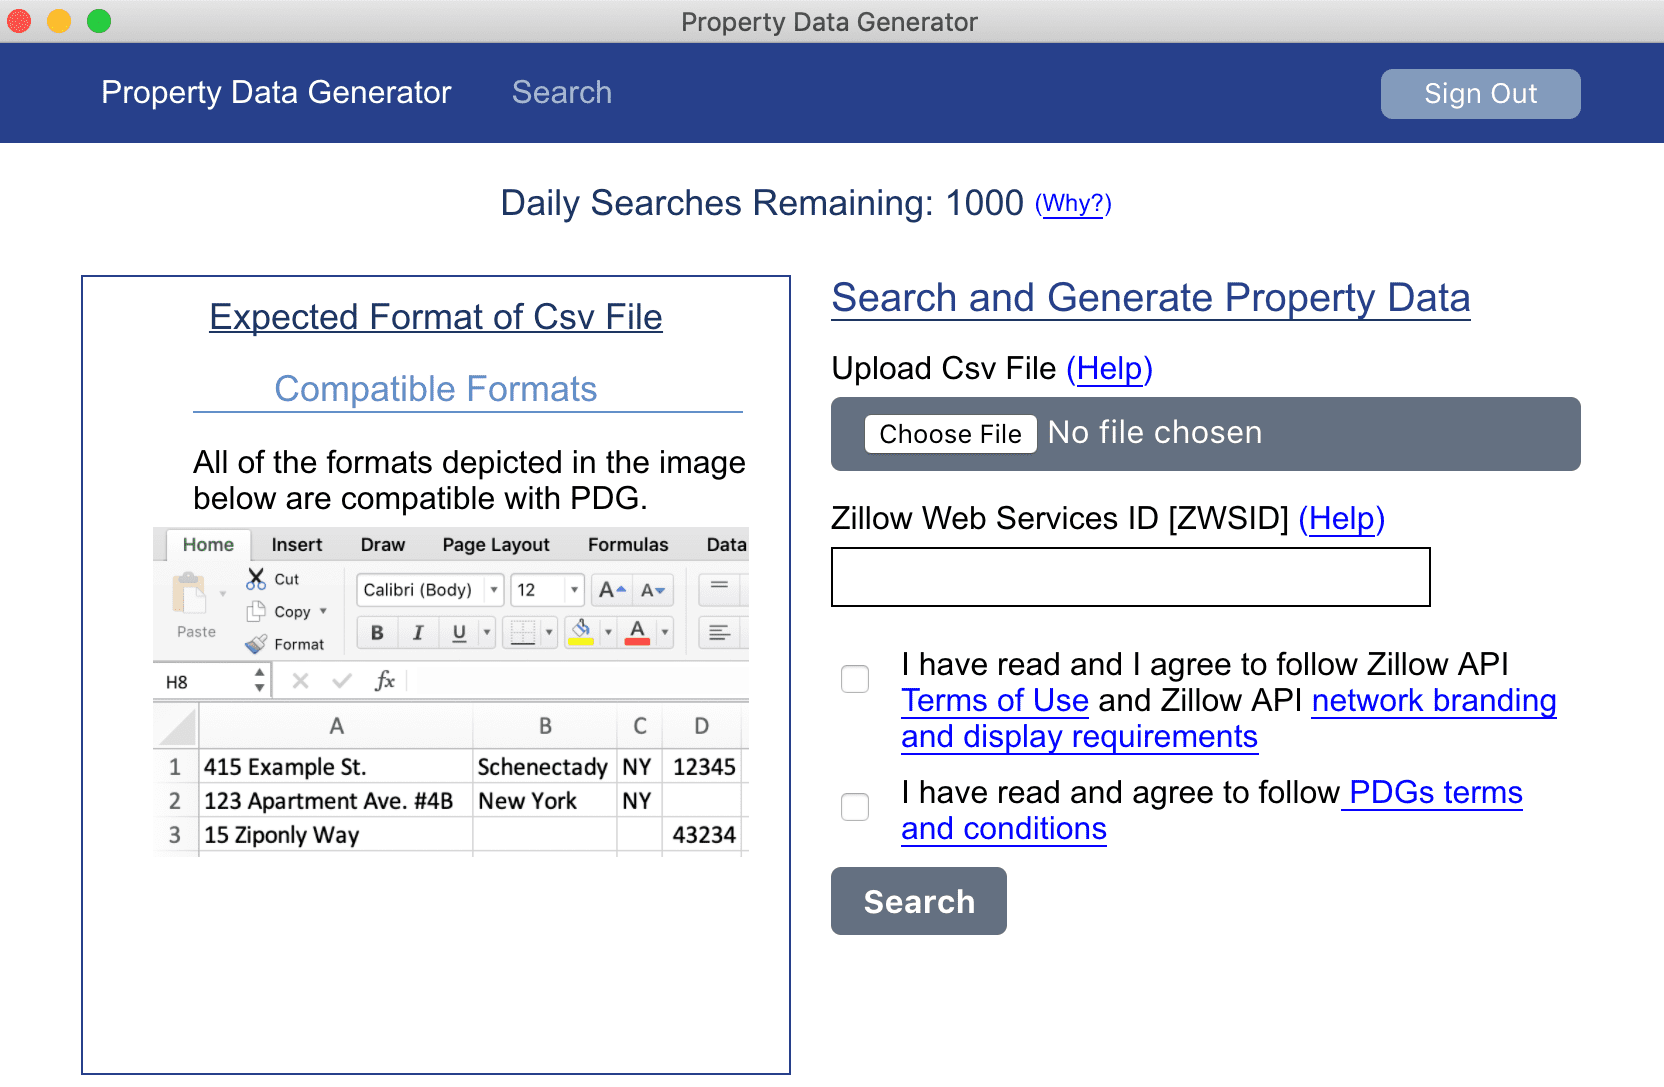Click the Italic formatting icon

coord(418,633)
